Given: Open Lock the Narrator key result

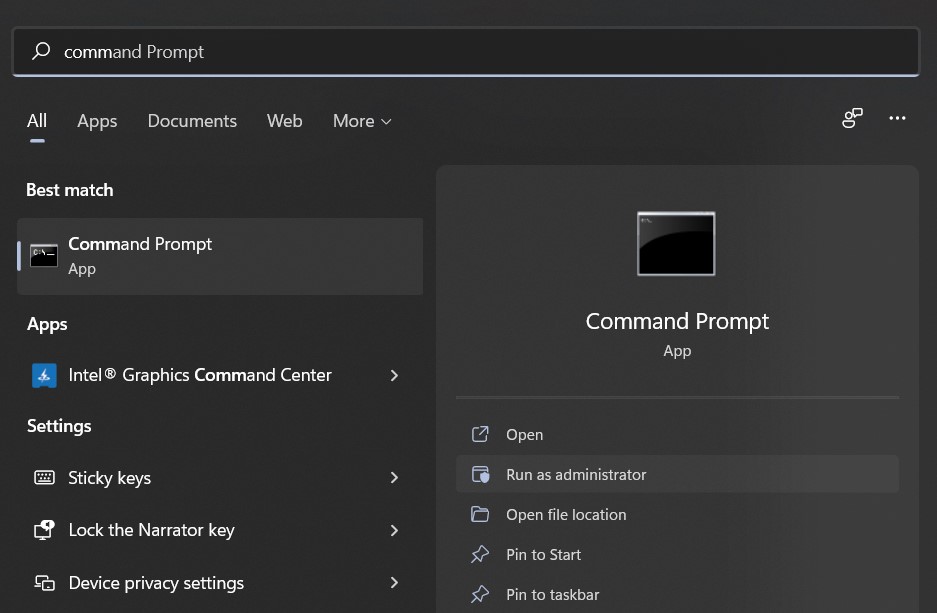Looking at the screenshot, I should pyautogui.click(x=220, y=530).
